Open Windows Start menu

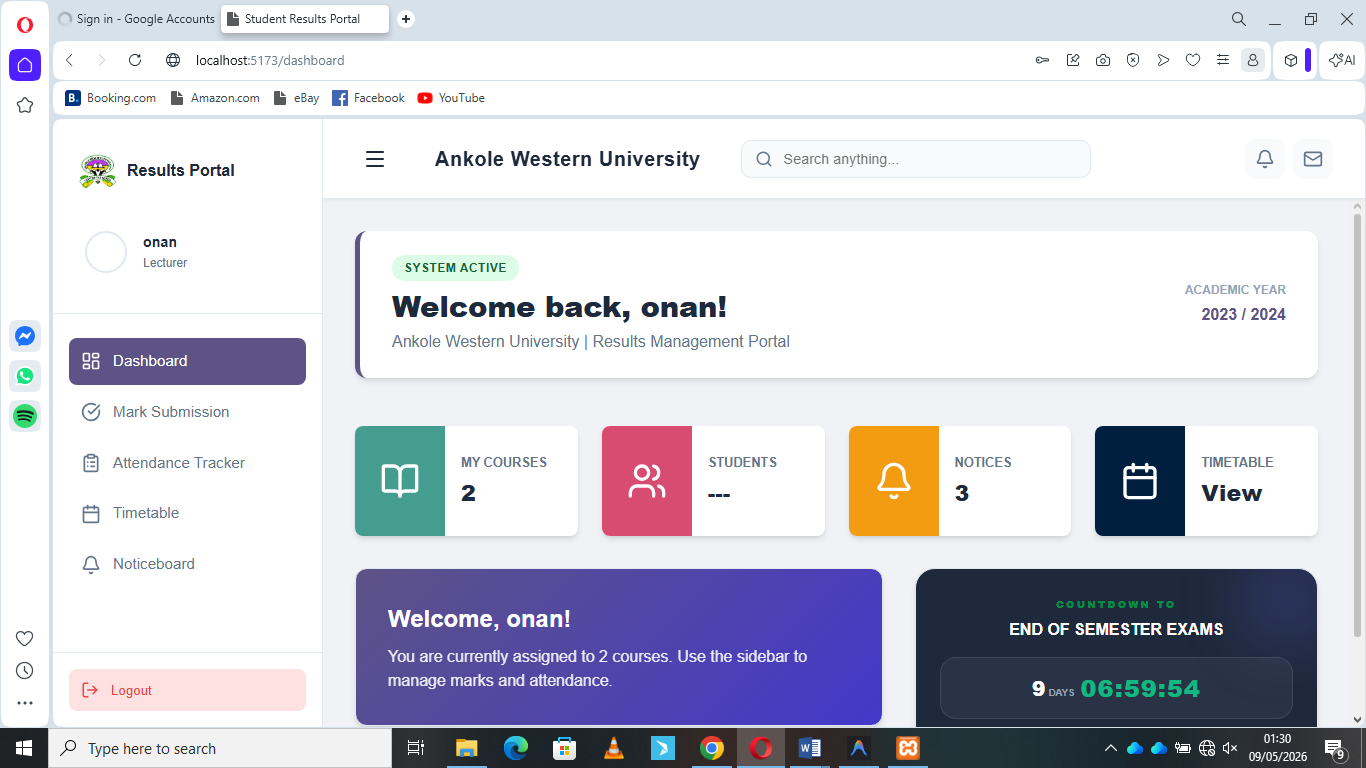click(x=24, y=748)
